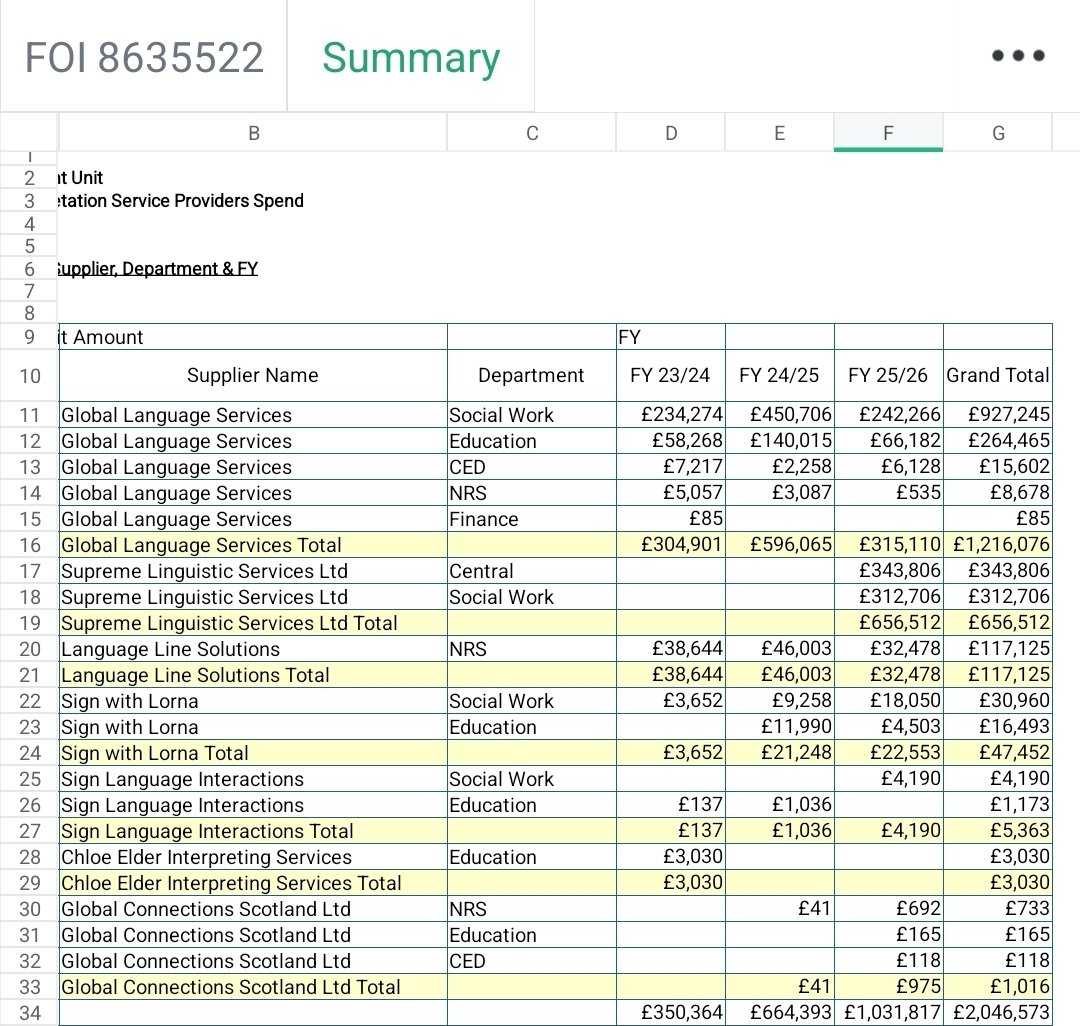This screenshot has width=1080, height=1026.
Task: Select the £535 NRS cell
Action: [x=889, y=493]
